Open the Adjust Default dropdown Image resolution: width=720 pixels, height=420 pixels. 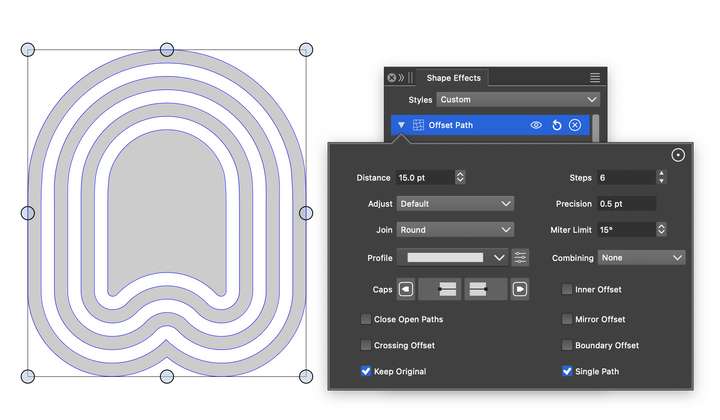point(455,204)
